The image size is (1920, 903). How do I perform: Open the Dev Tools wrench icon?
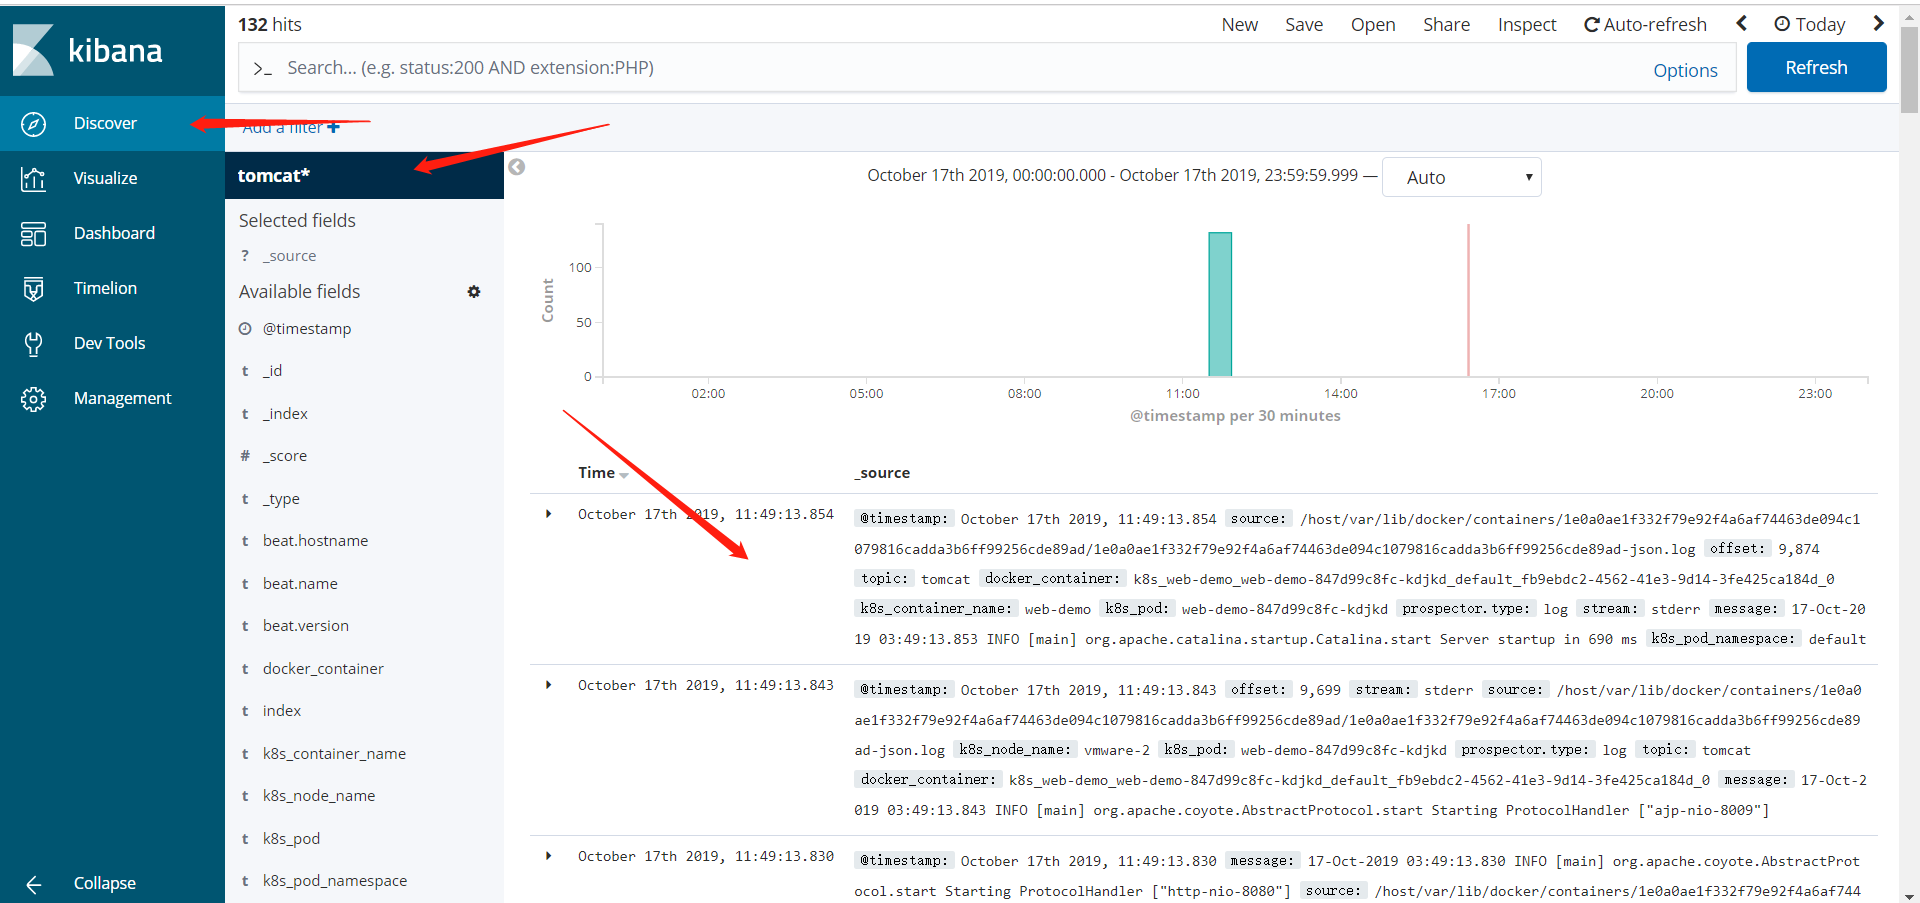click(33, 344)
